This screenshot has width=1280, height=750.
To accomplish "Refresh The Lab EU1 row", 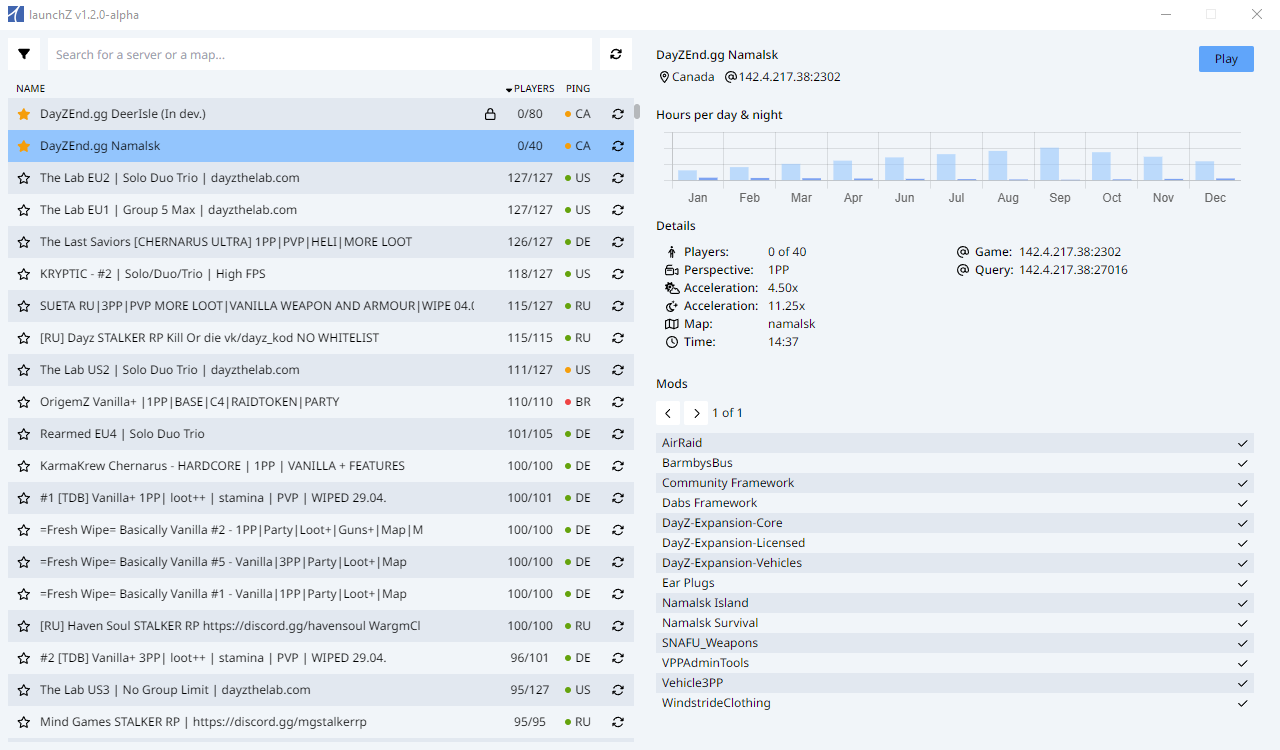I will click(618, 210).
